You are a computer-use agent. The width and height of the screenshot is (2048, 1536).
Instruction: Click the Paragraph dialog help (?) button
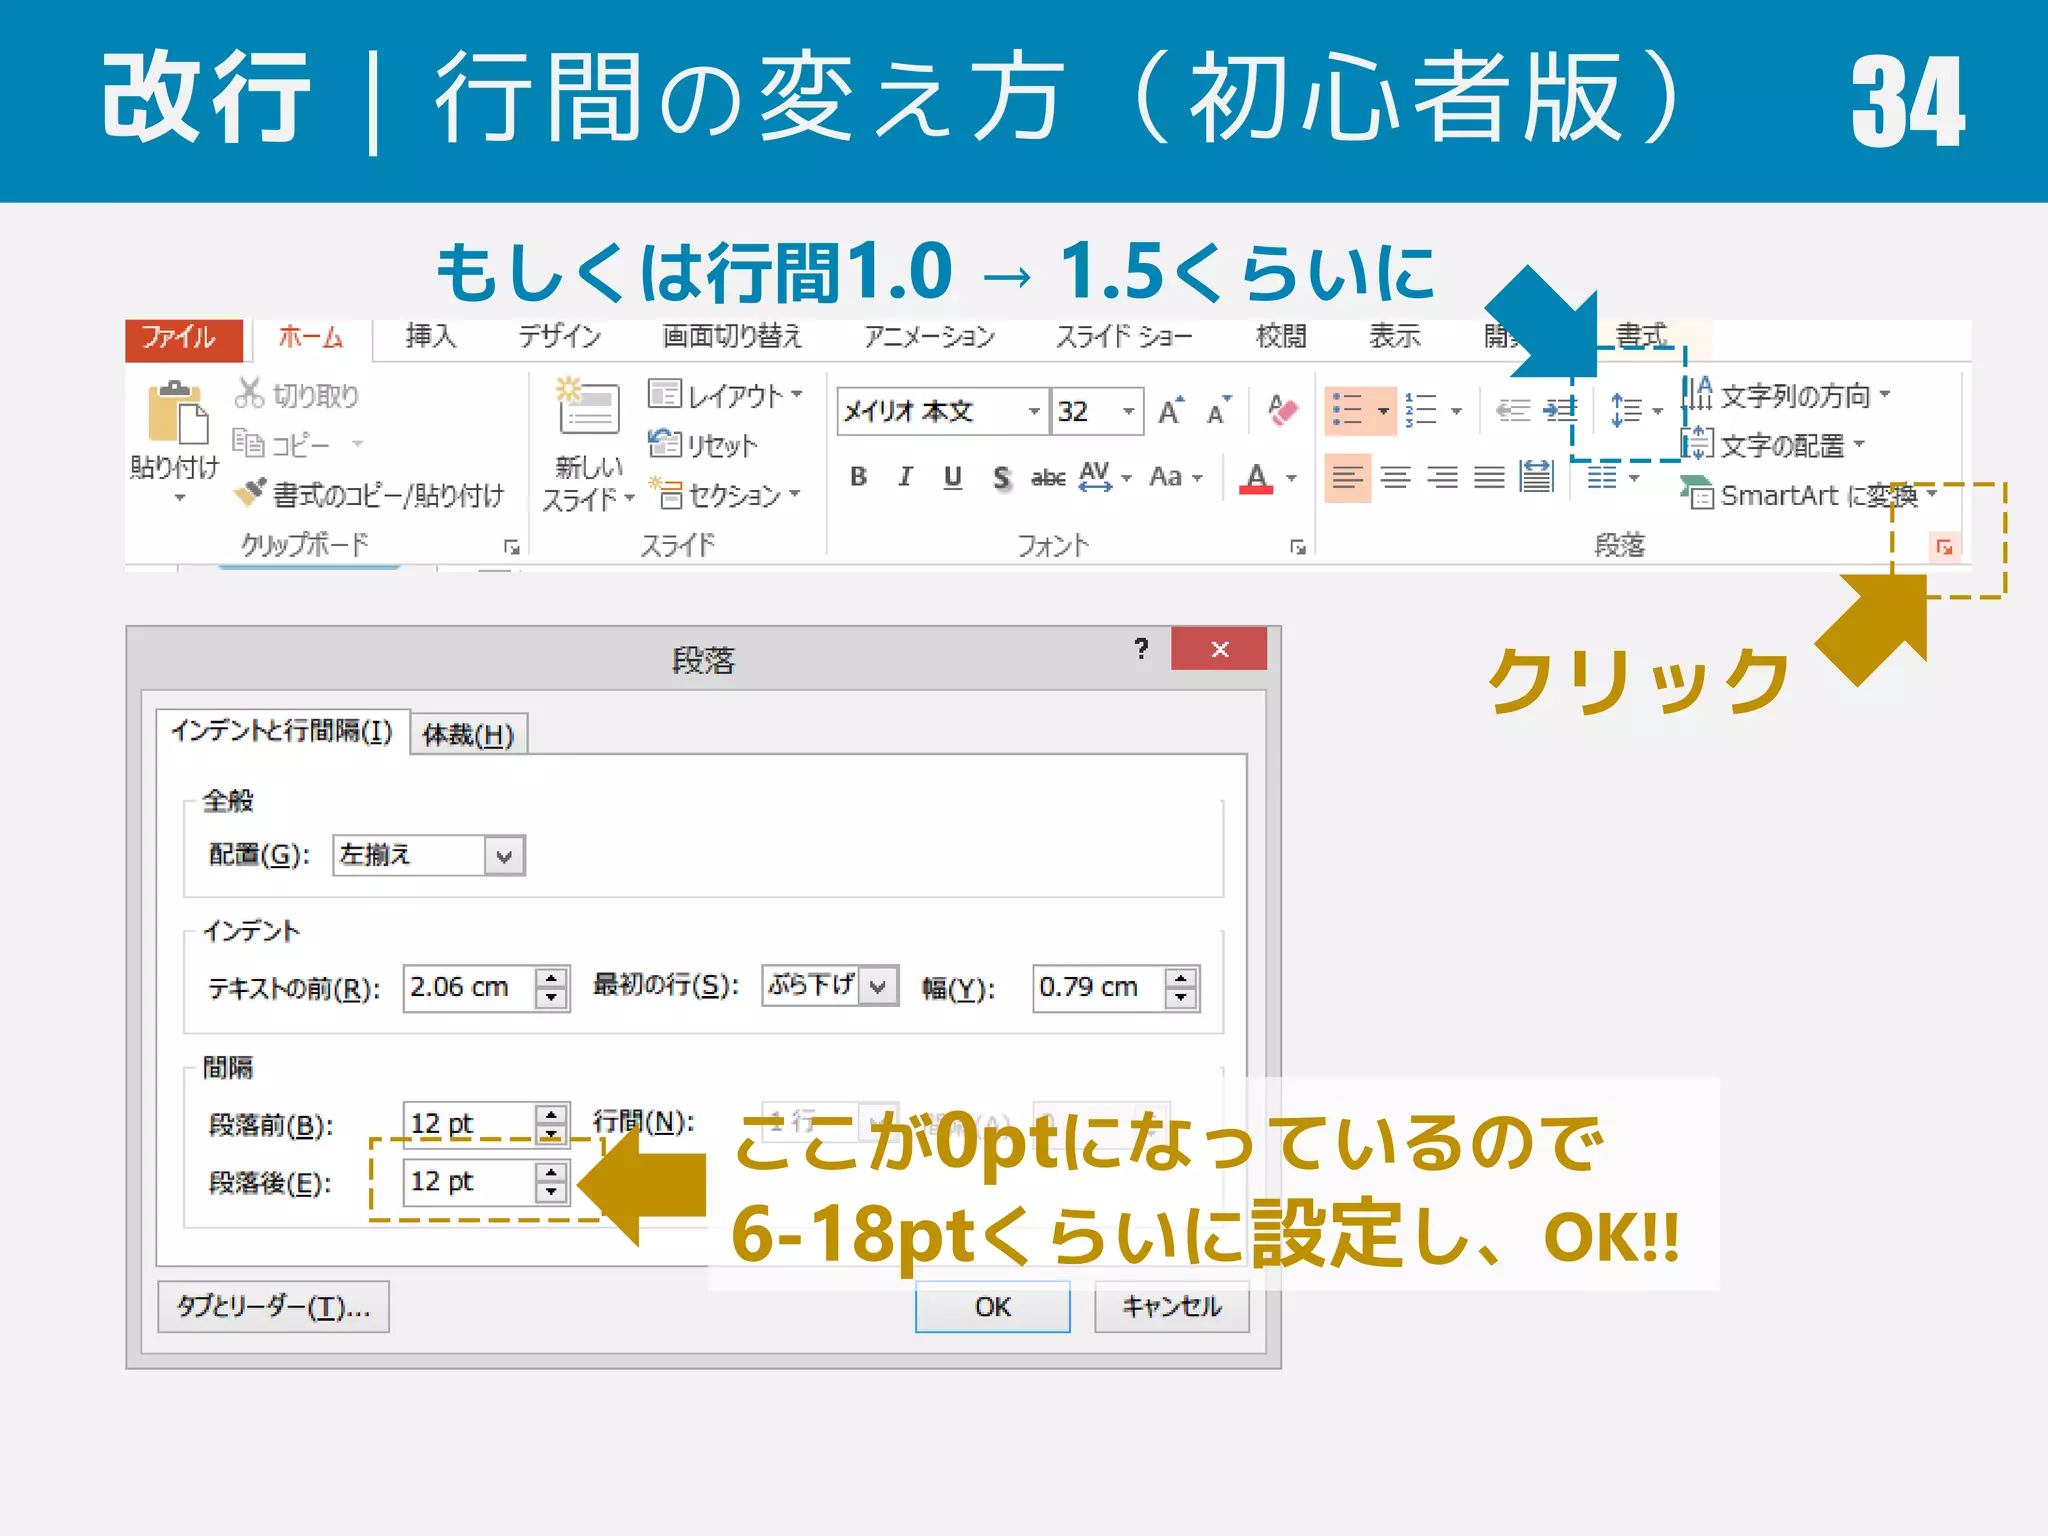click(1142, 649)
